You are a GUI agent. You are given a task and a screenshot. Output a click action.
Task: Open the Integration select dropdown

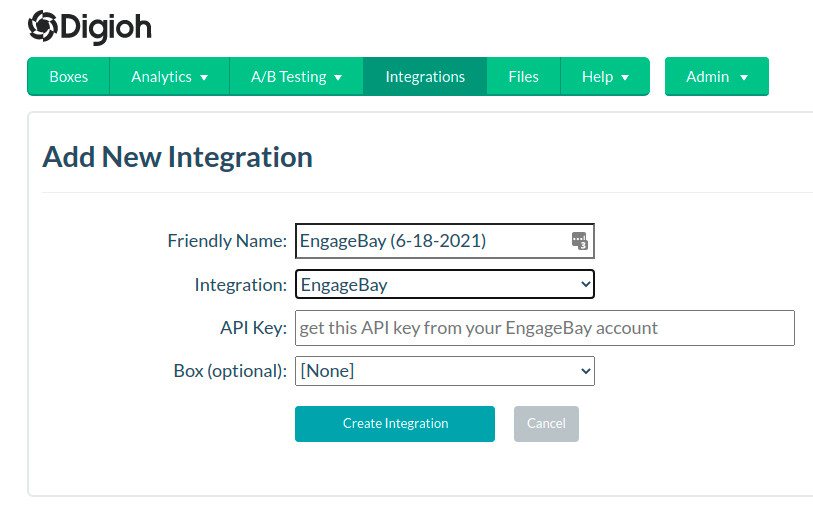pyautogui.click(x=445, y=284)
